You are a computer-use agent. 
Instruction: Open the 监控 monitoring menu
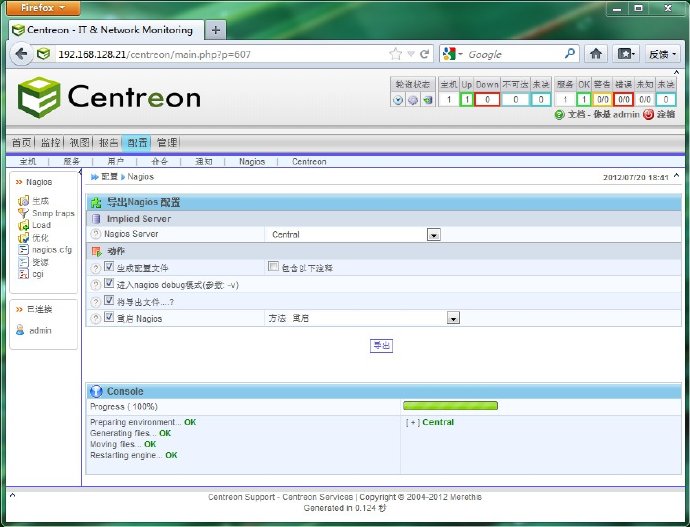[x=50, y=143]
